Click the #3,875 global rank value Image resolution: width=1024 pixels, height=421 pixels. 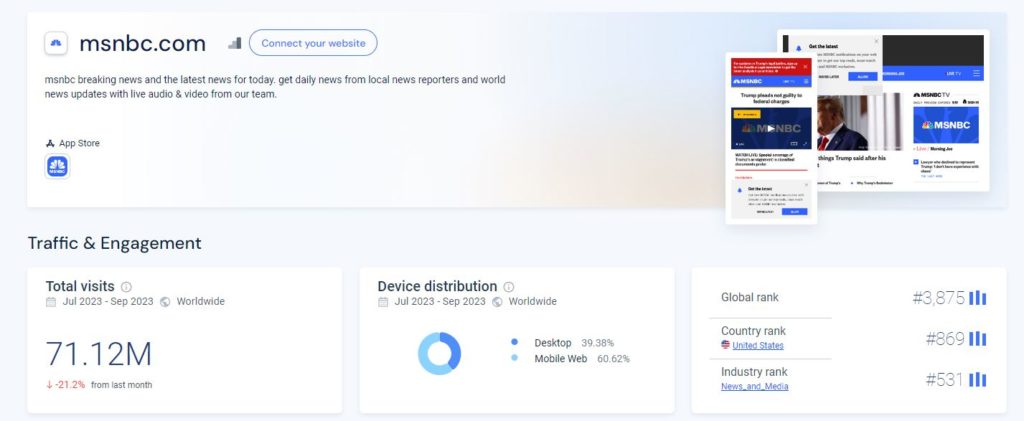point(938,298)
